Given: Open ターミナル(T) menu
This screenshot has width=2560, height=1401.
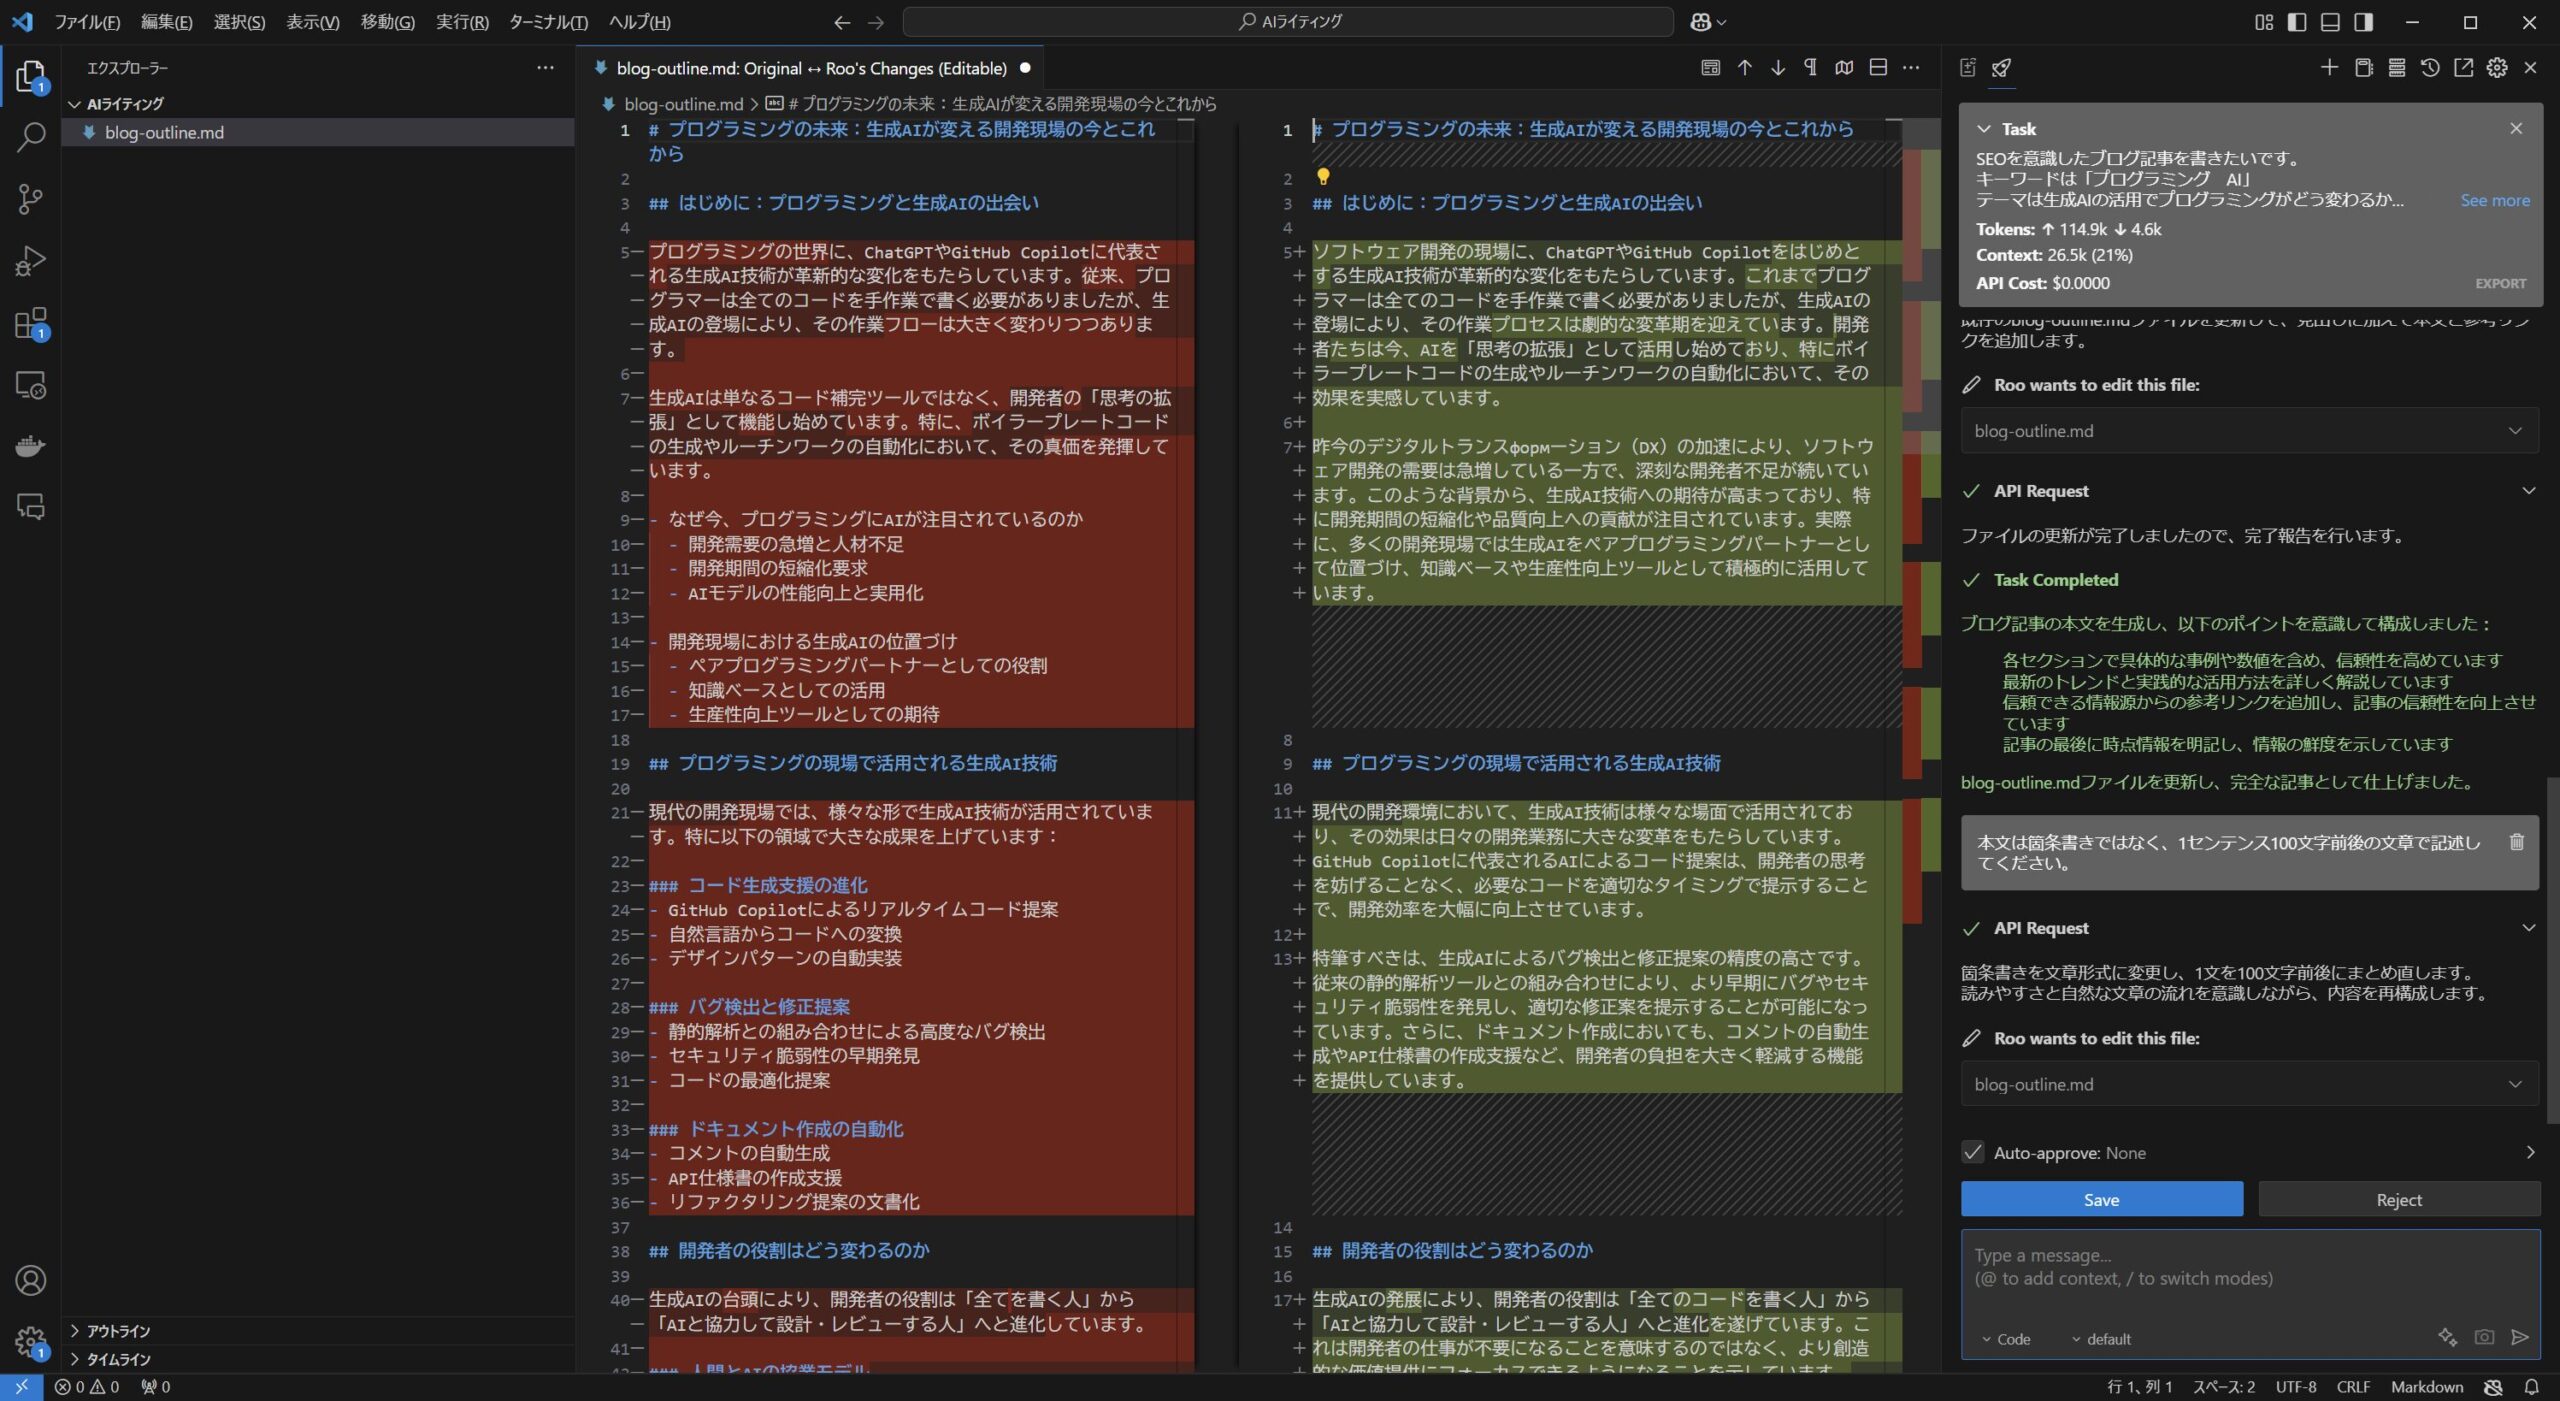Looking at the screenshot, I should pyautogui.click(x=548, y=21).
